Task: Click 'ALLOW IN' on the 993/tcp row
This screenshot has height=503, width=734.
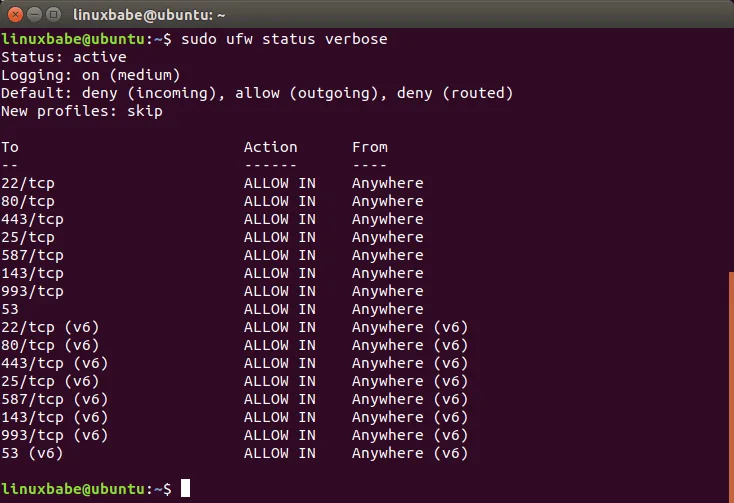Action: tap(279, 291)
